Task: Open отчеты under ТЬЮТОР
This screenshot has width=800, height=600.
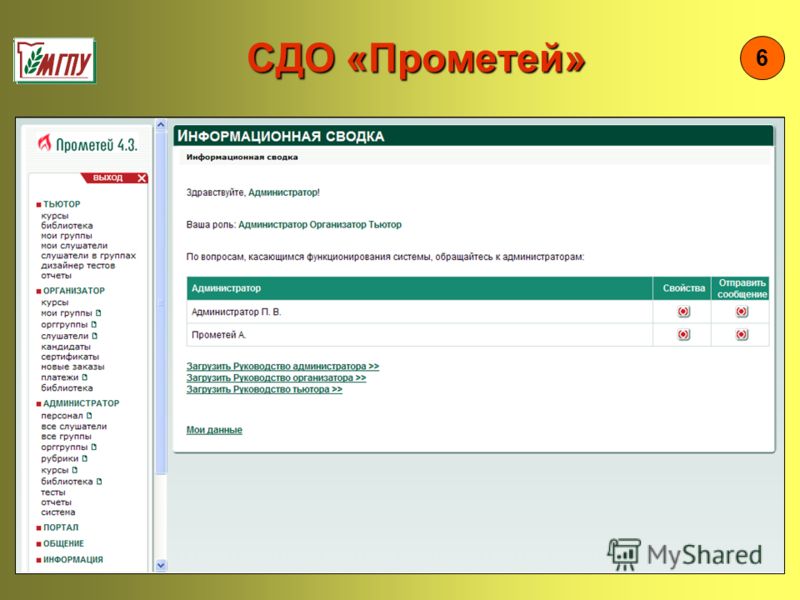Action: point(56,276)
